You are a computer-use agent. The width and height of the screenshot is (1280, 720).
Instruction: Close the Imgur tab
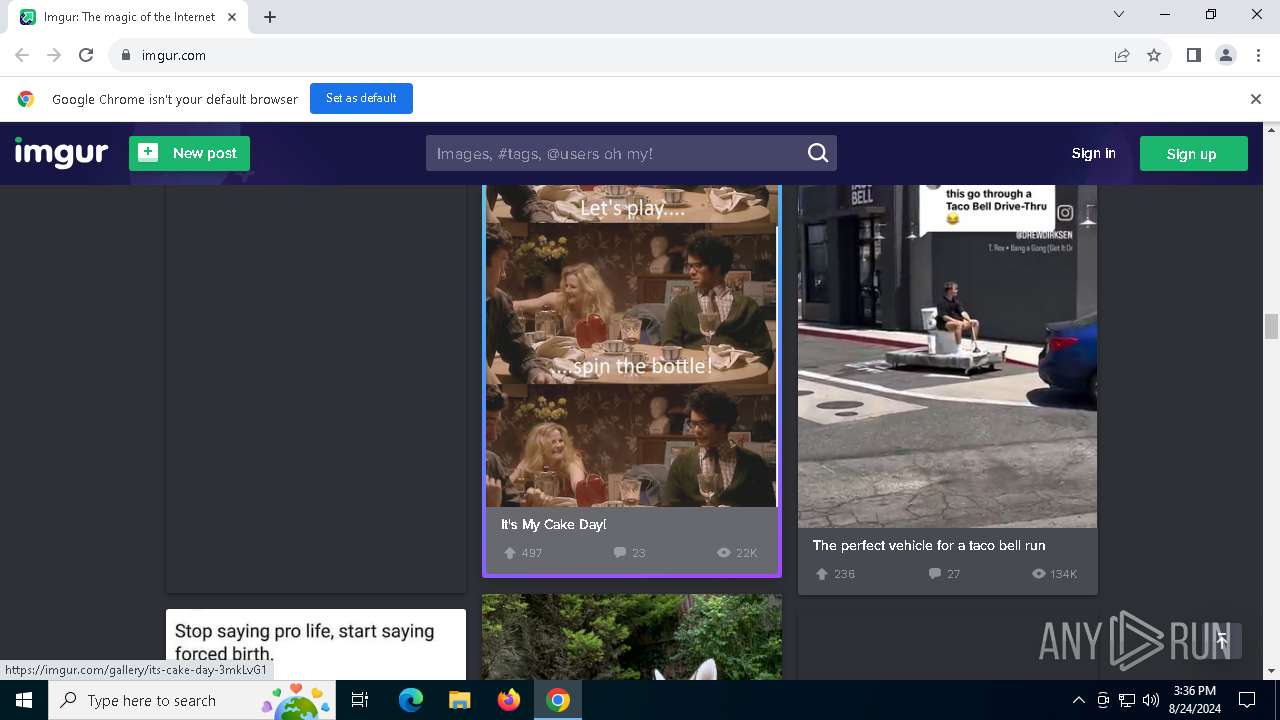[231, 17]
